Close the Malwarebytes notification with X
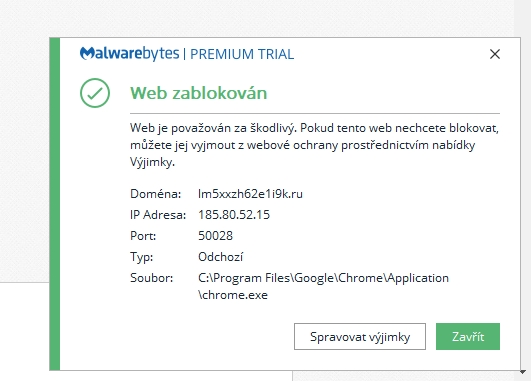 [495, 54]
